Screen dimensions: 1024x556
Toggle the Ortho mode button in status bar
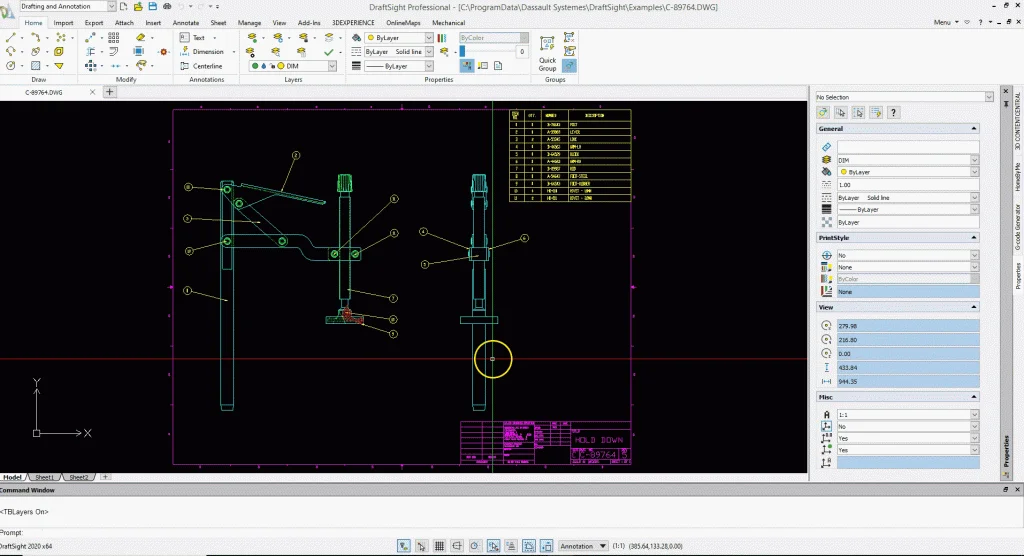click(456, 546)
